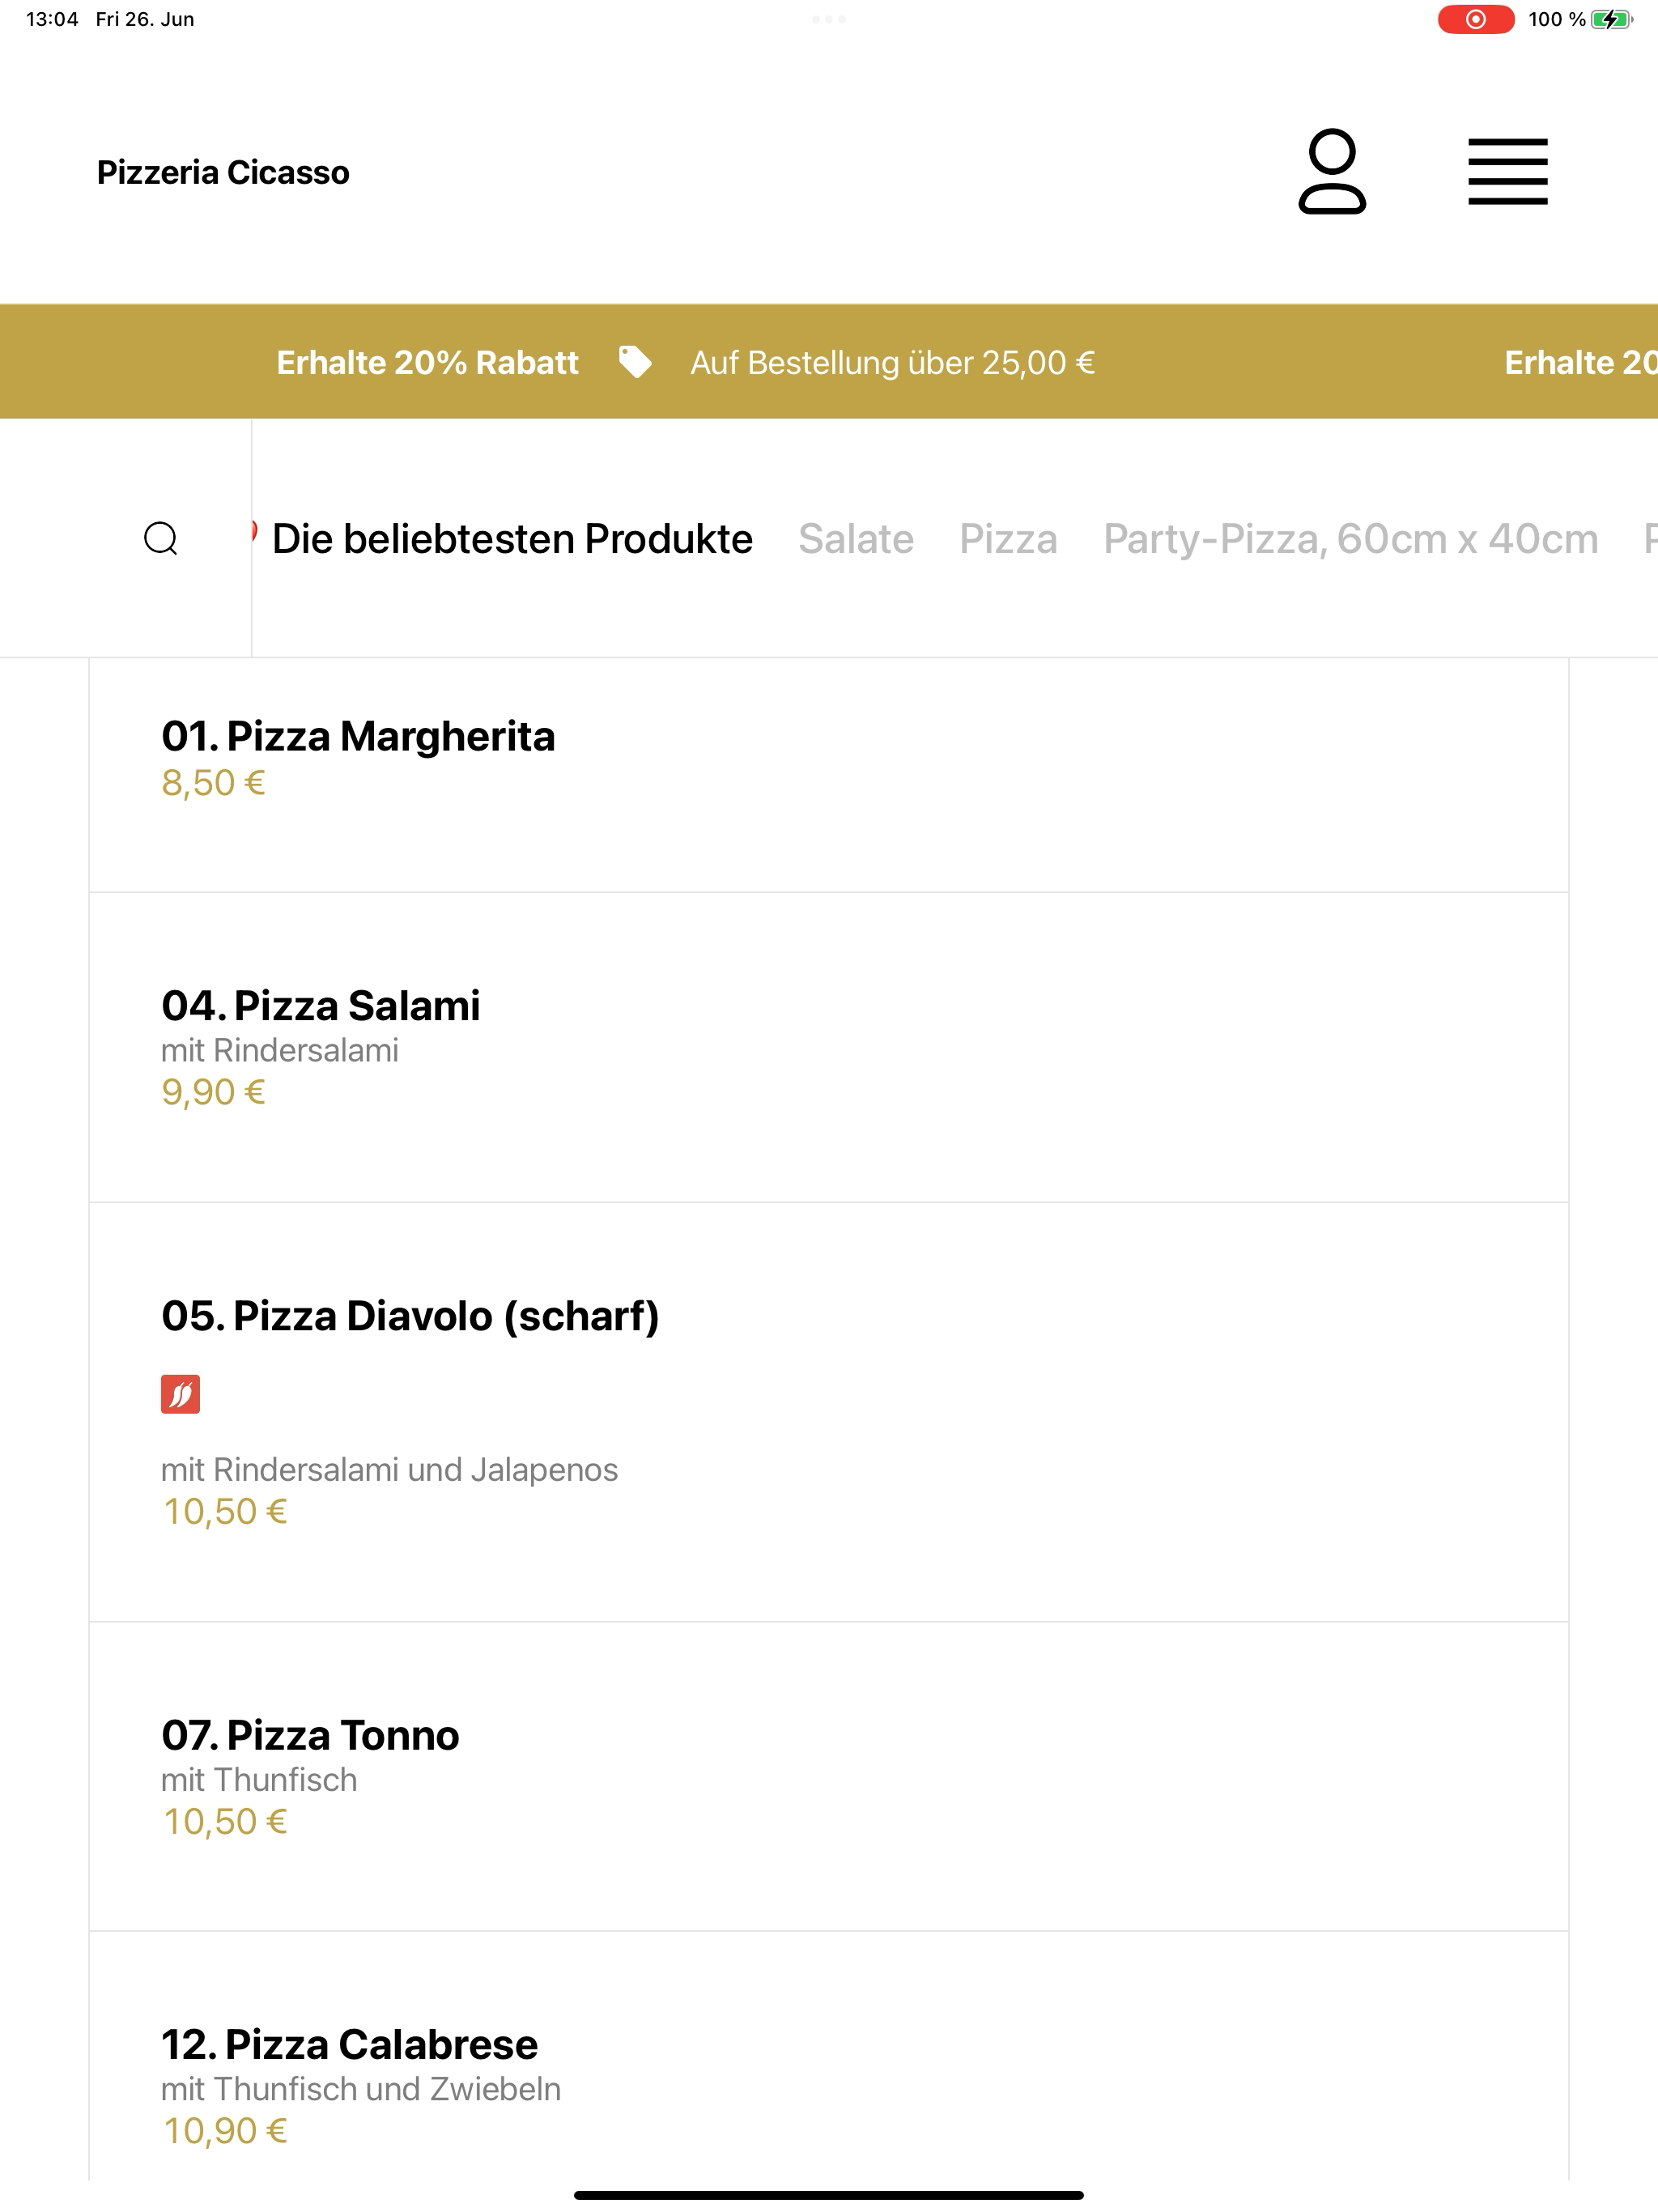Tap the battery status icon
Viewport: 1658px width, 2212px height.
(1611, 19)
